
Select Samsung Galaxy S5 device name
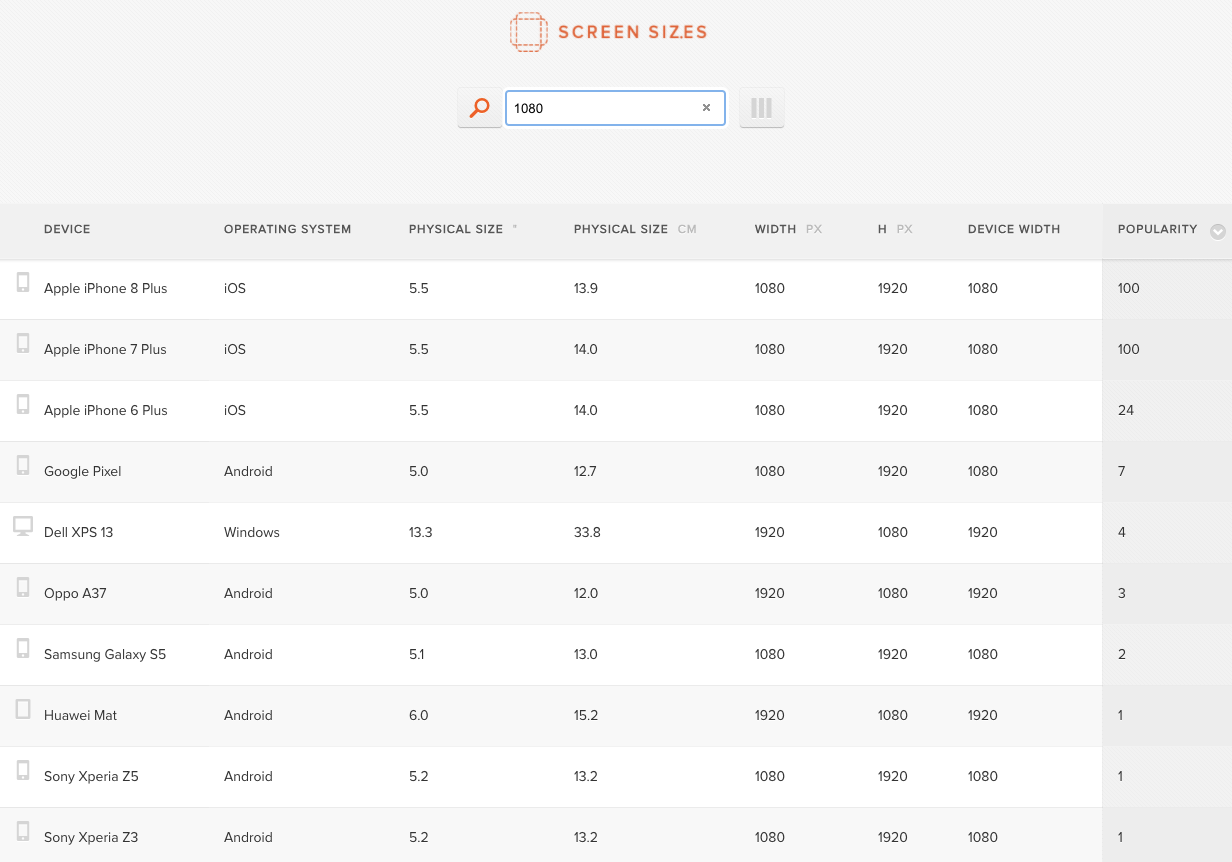[105, 654]
